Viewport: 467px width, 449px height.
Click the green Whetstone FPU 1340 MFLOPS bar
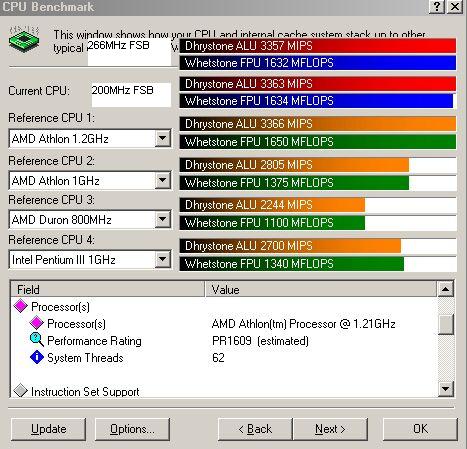tap(291, 264)
